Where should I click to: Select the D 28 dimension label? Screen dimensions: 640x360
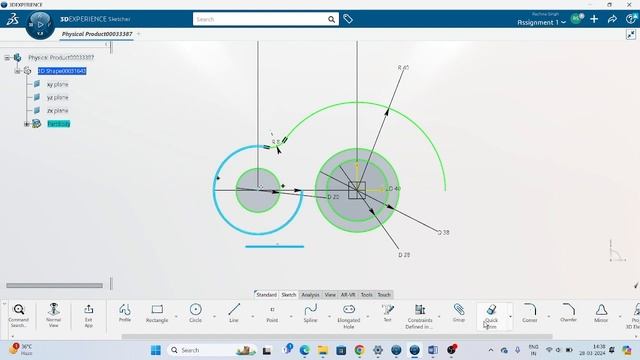(404, 255)
